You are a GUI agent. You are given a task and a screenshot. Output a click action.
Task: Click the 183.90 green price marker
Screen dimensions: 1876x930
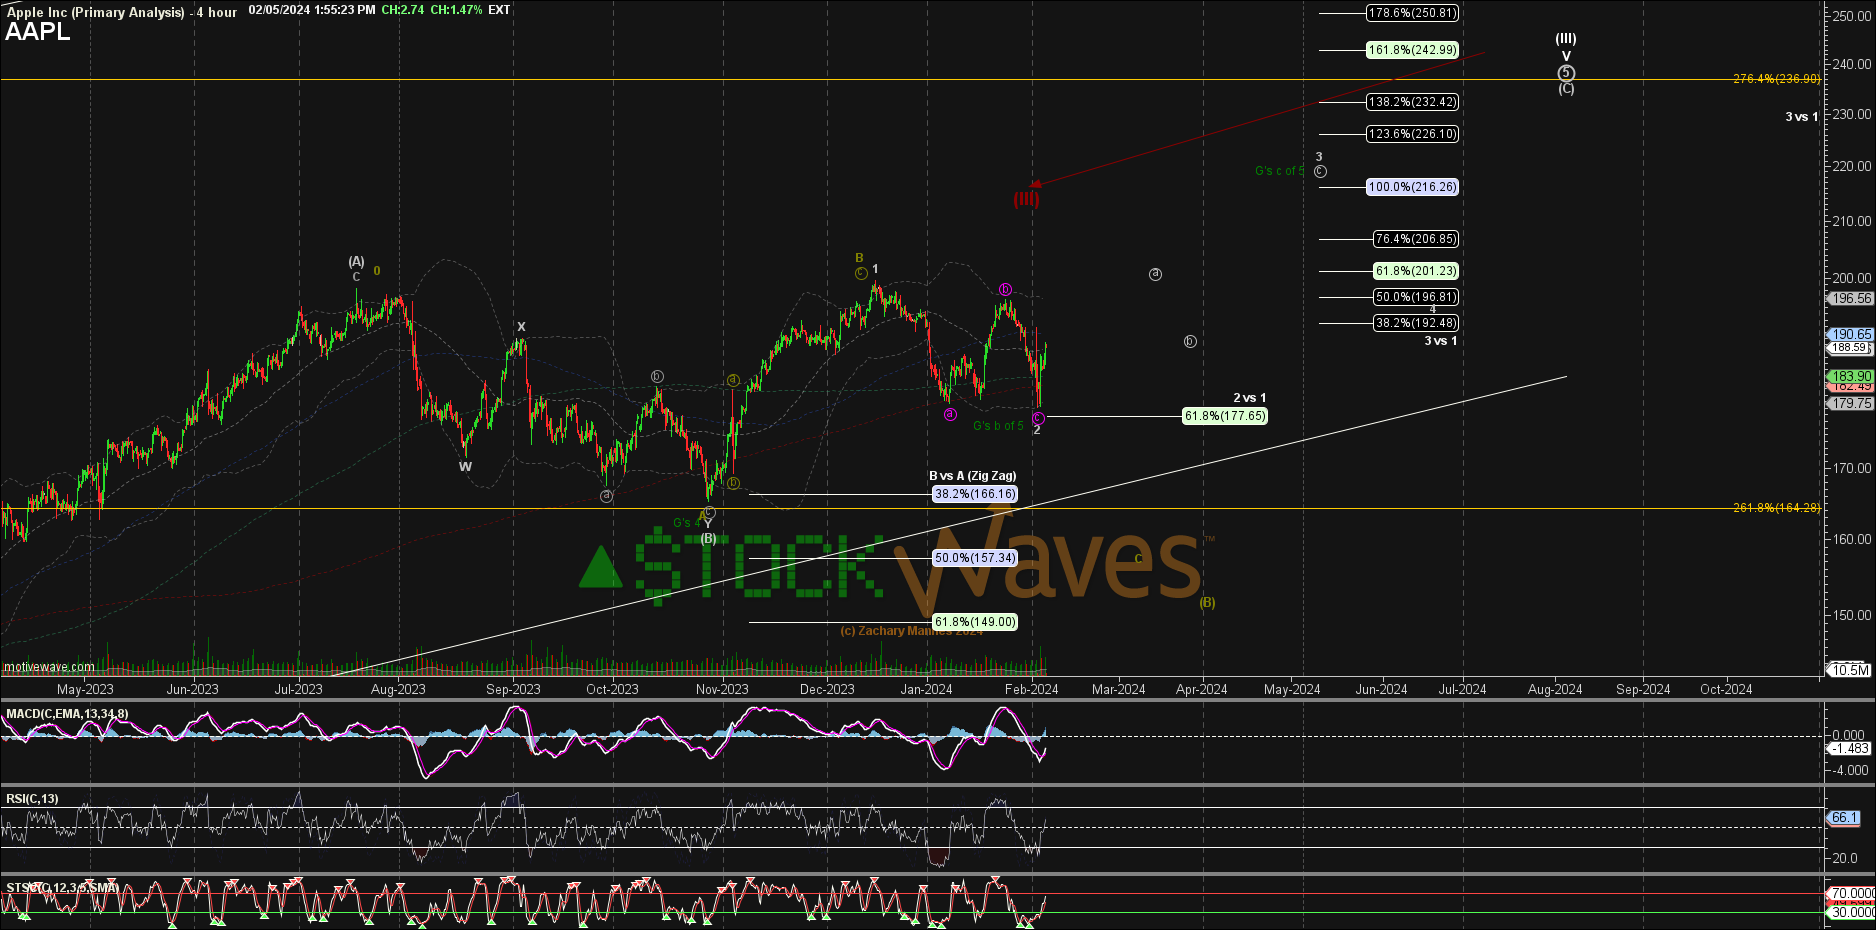point(1850,377)
